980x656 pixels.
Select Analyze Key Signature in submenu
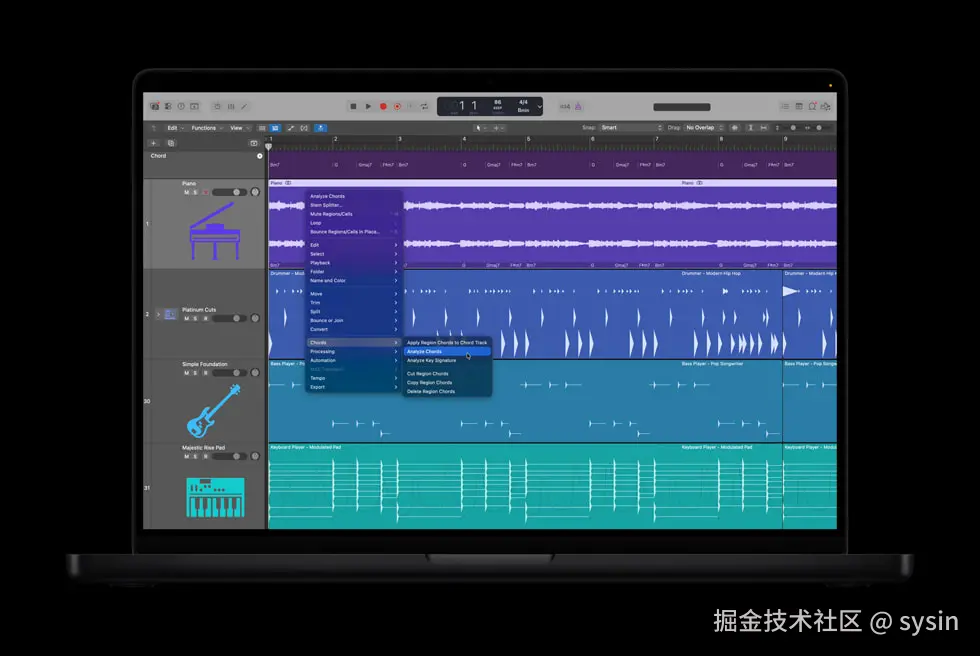(431, 360)
